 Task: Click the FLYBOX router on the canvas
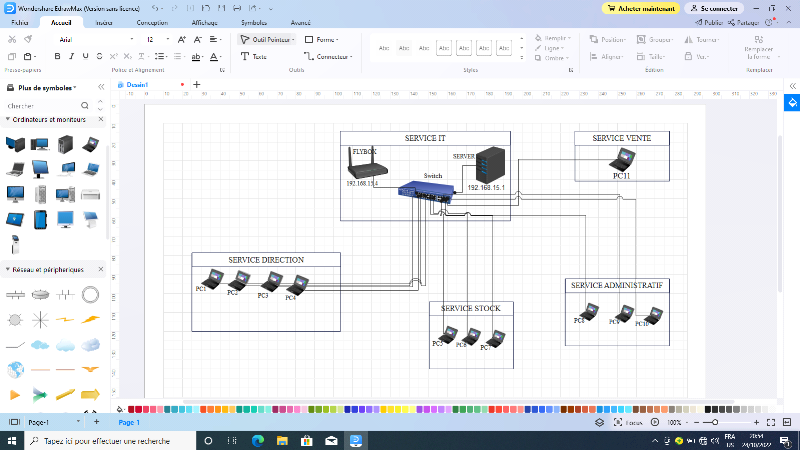[362, 163]
